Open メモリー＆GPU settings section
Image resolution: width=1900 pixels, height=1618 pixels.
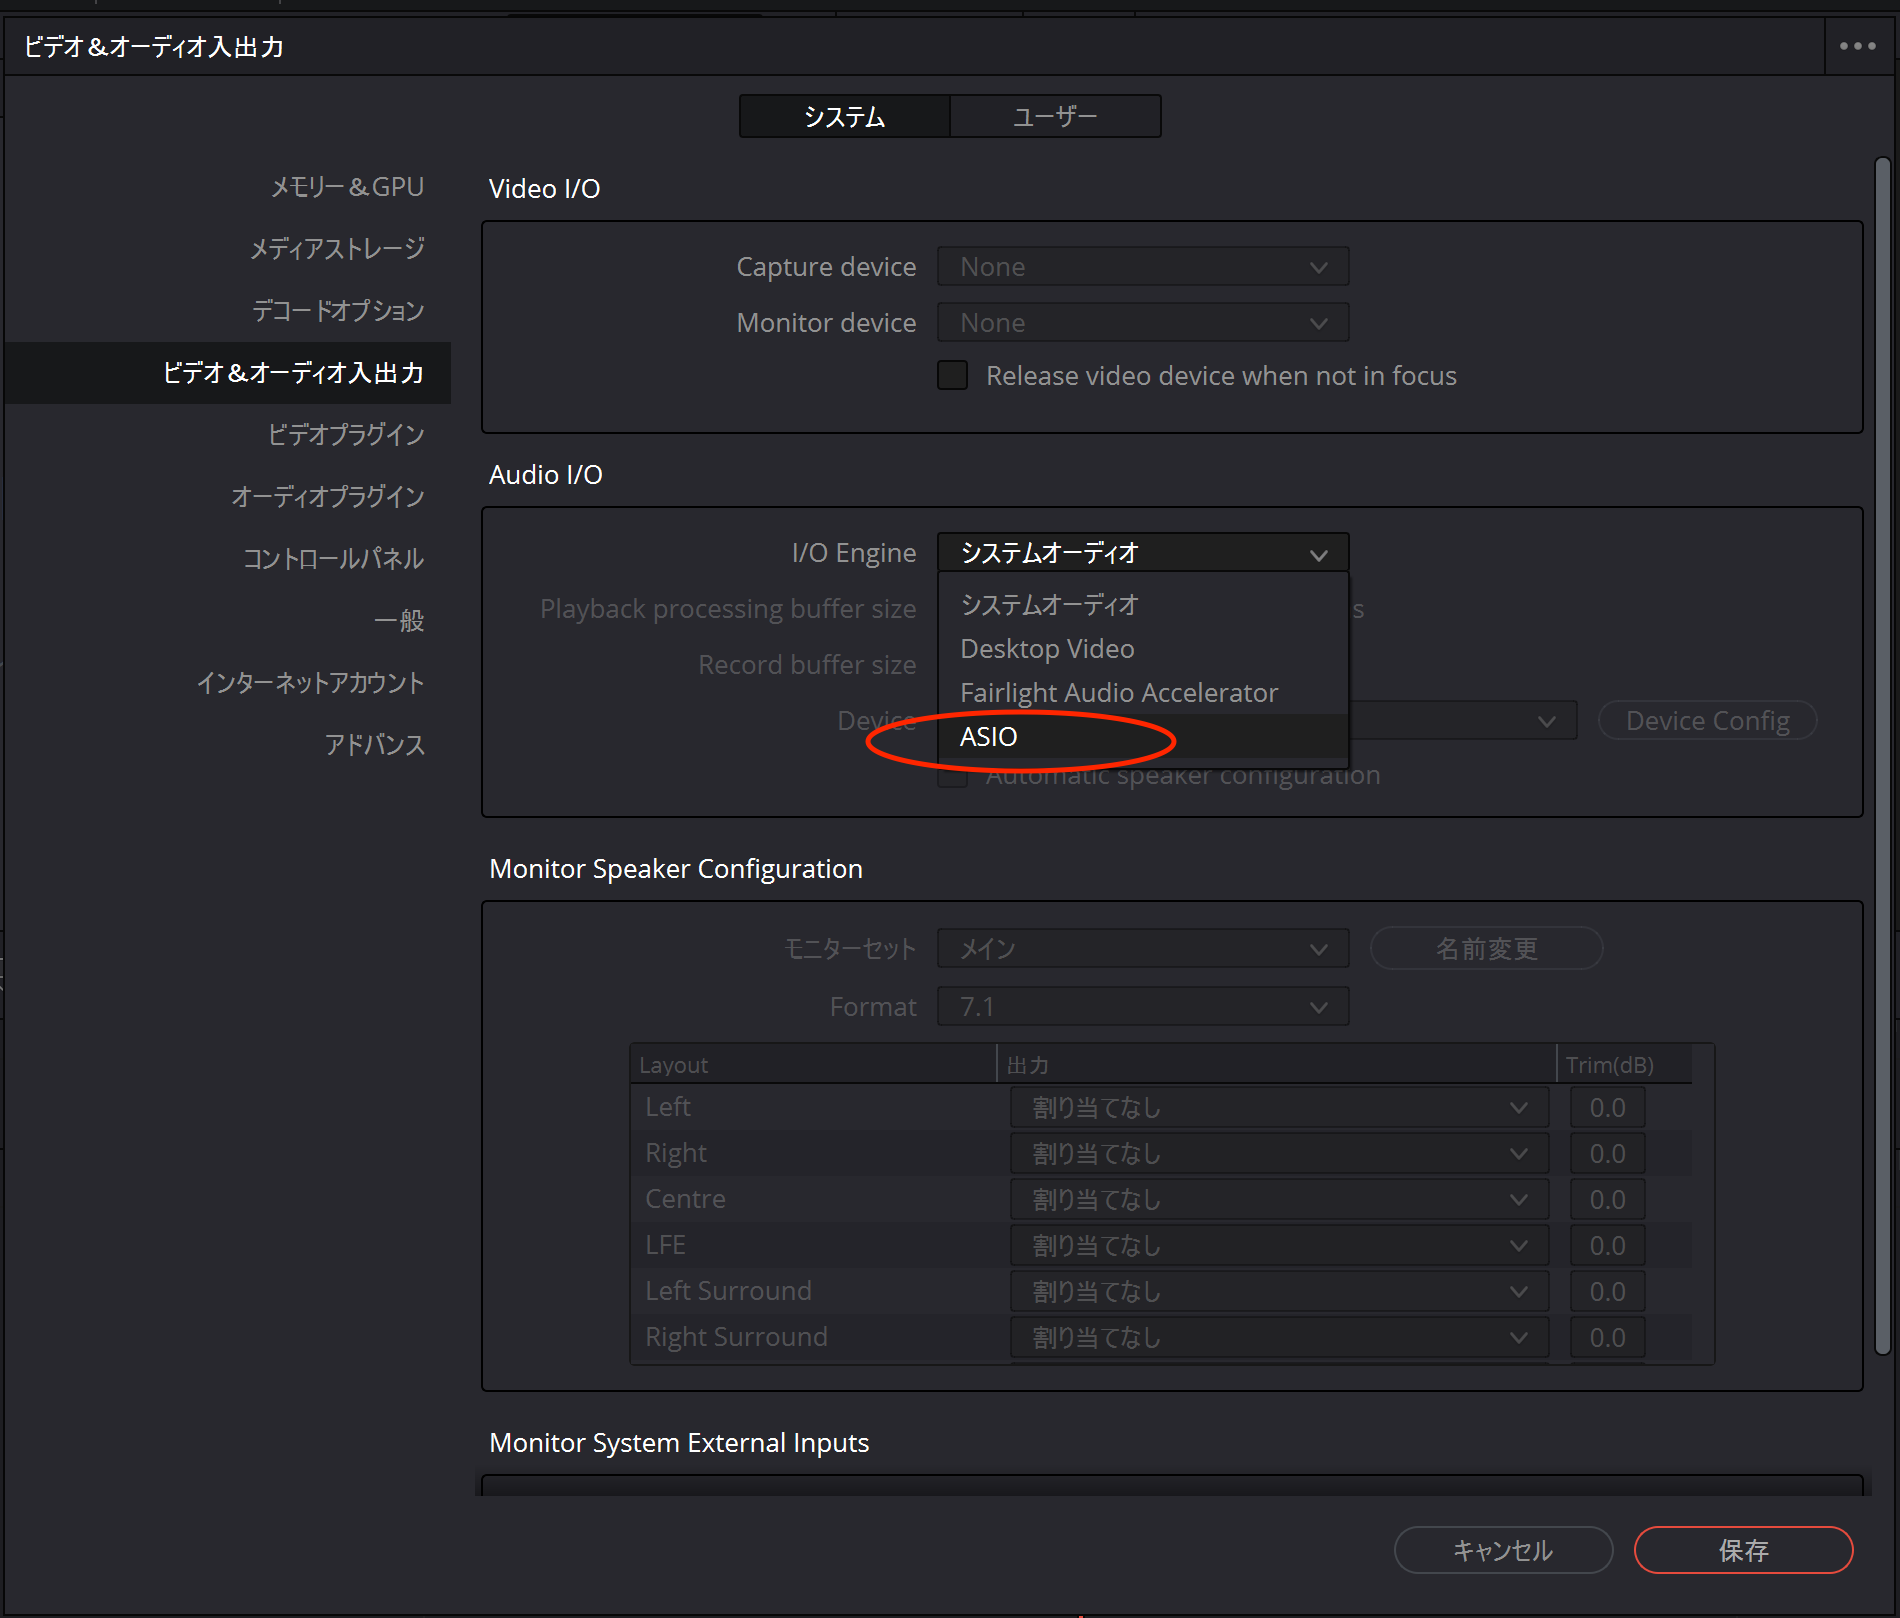point(347,187)
